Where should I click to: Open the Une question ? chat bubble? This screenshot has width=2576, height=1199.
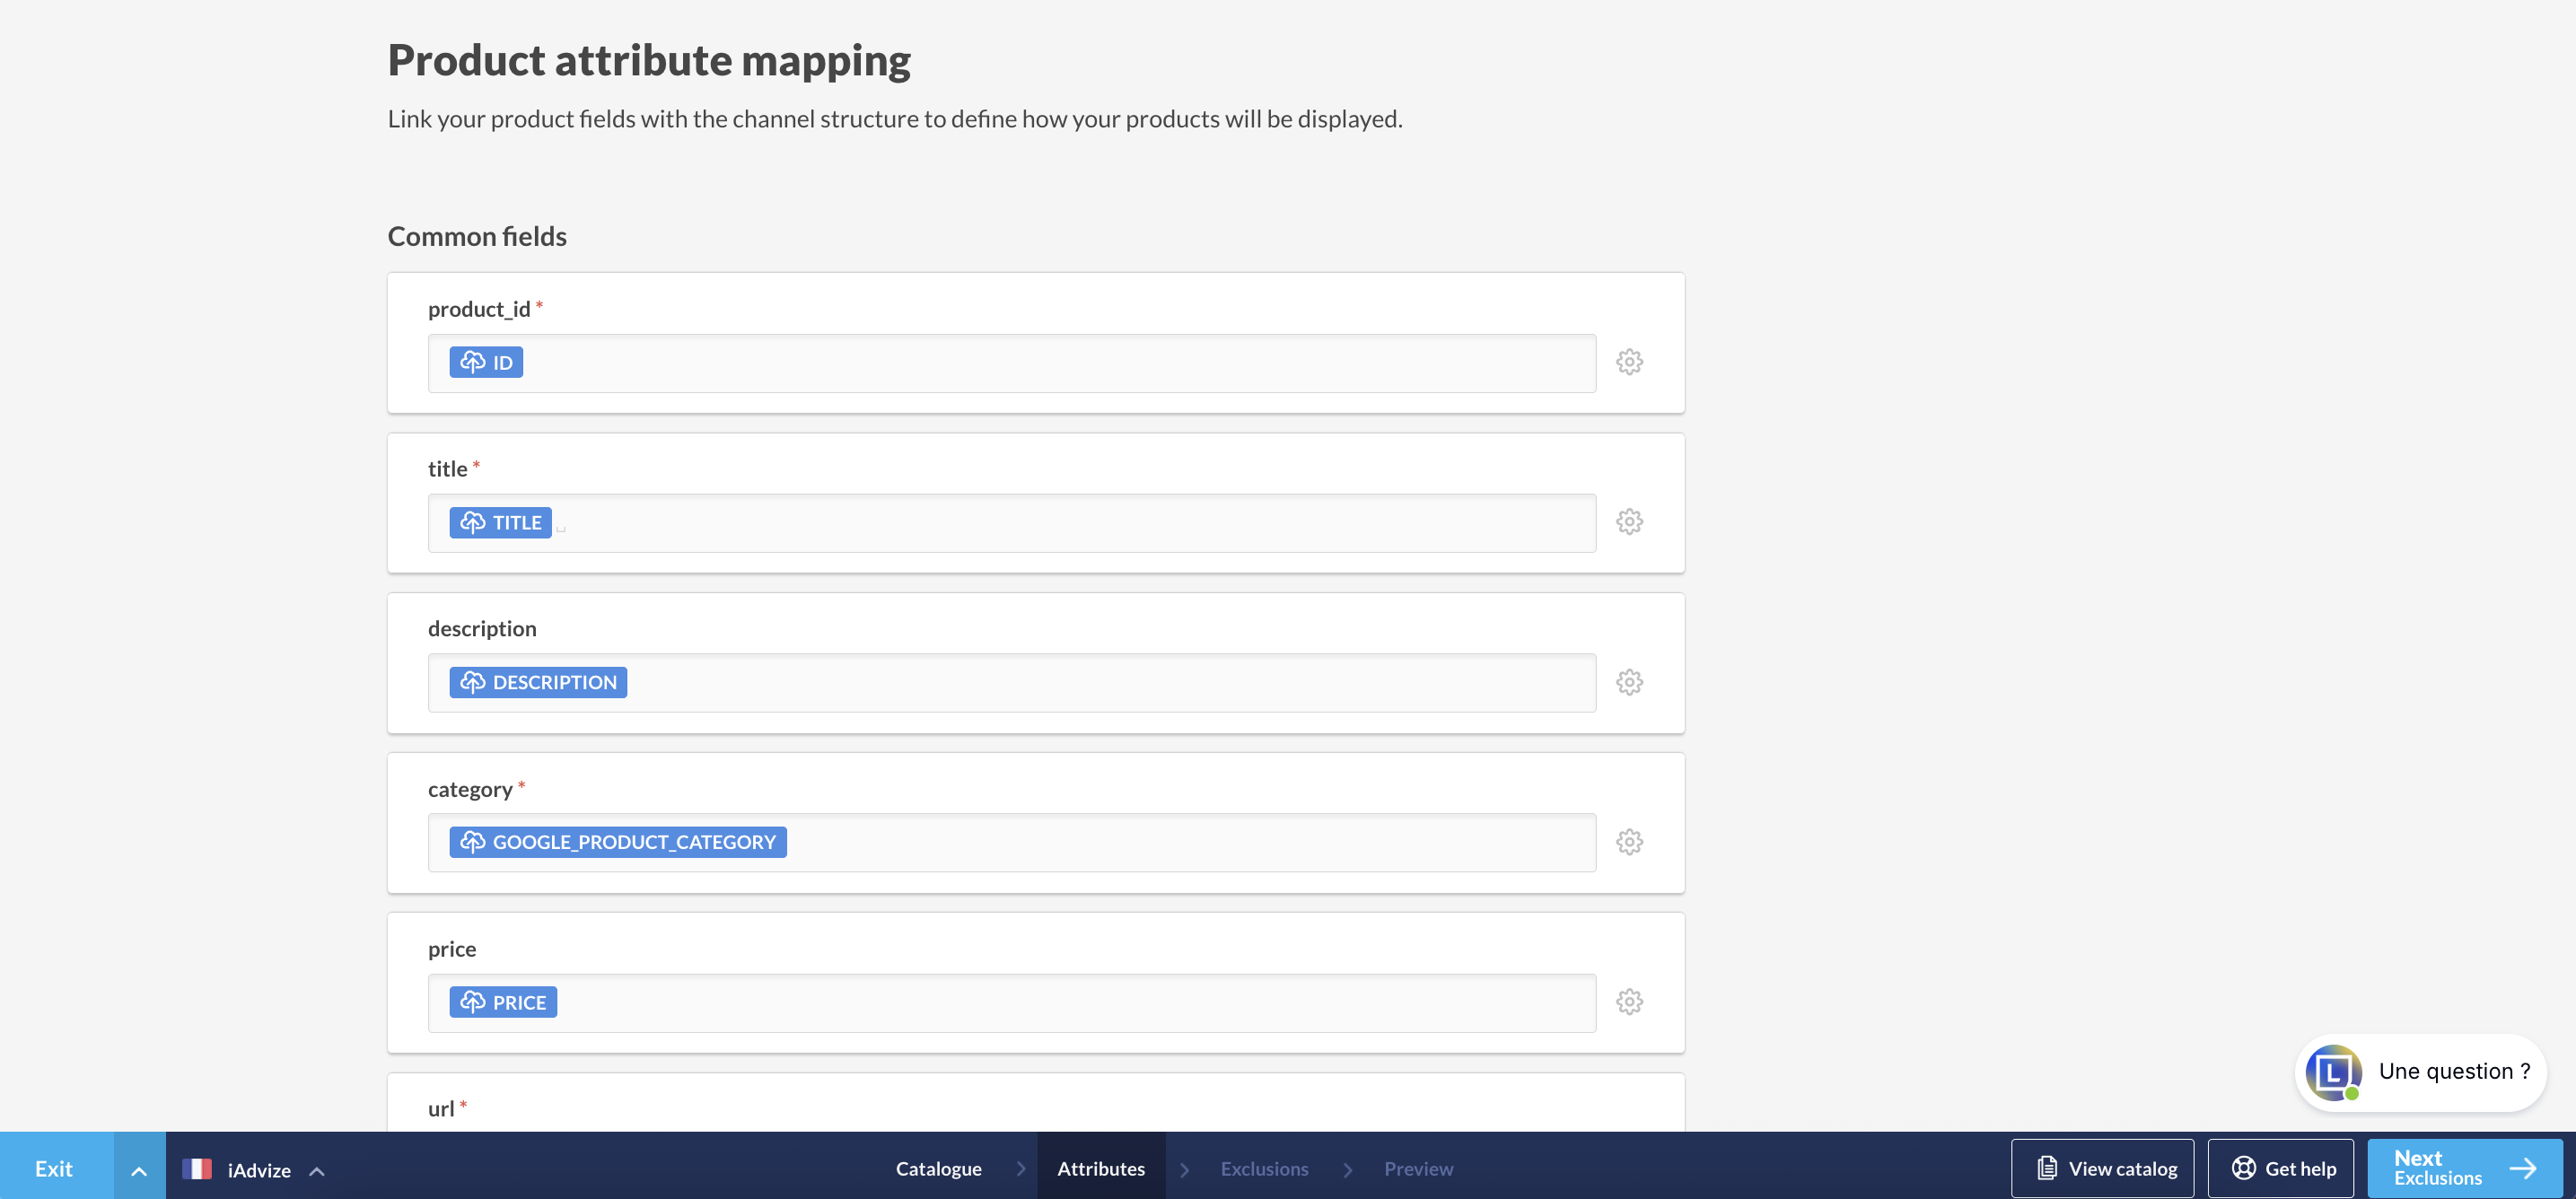click(2420, 1073)
